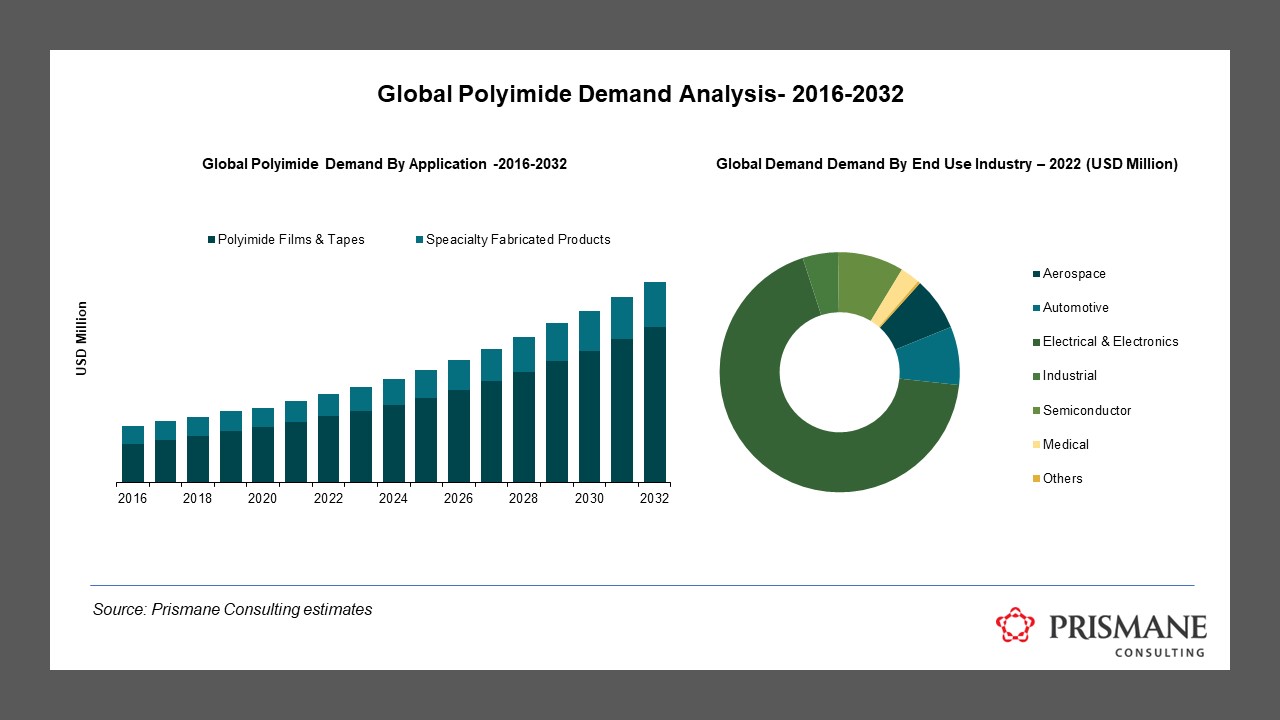
Task: Click the Source: Prismane Consulting estimates link
Action: [x=232, y=608]
